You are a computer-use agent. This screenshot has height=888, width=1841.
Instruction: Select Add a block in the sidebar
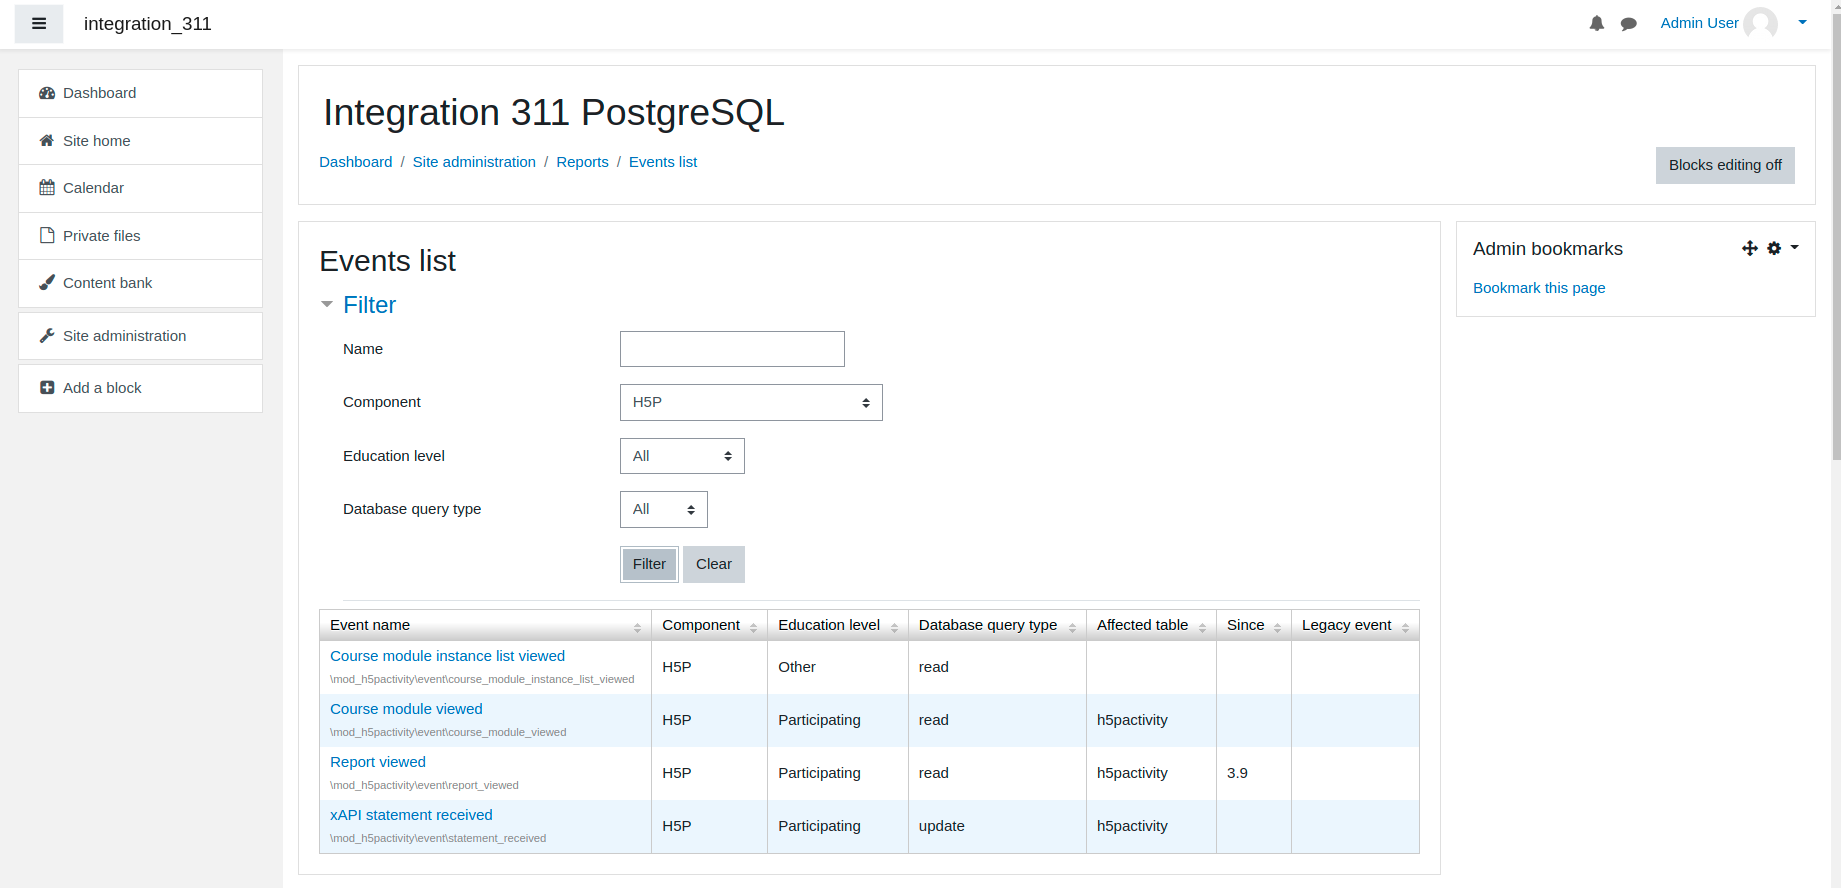pos(140,388)
